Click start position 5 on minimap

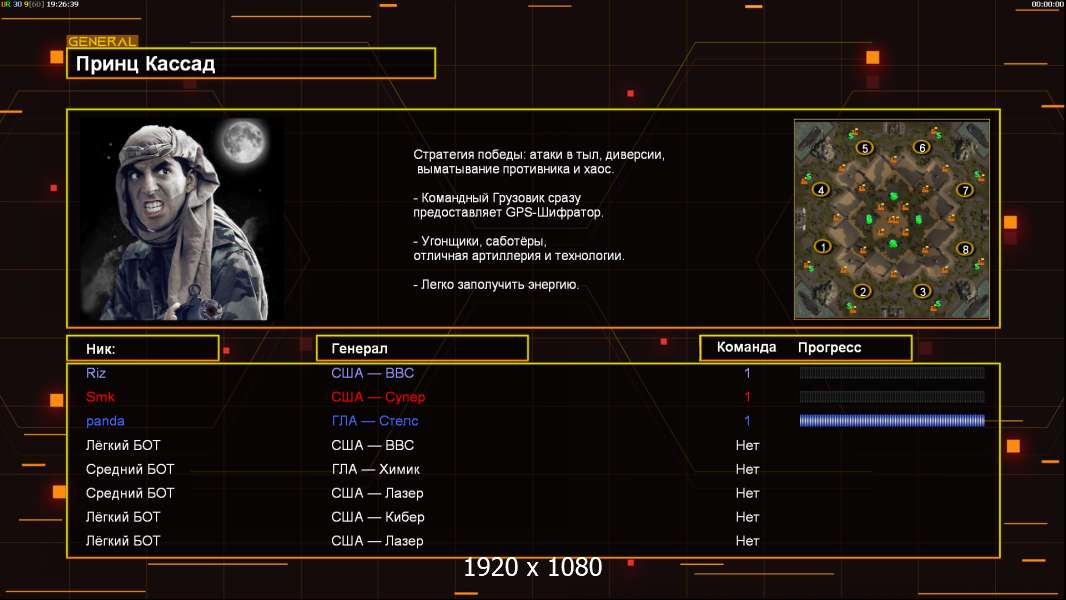(865, 147)
